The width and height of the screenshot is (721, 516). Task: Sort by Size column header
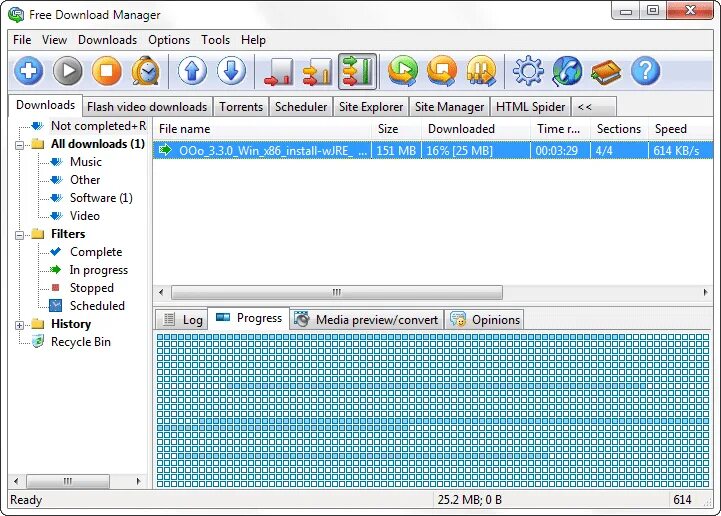pos(396,129)
